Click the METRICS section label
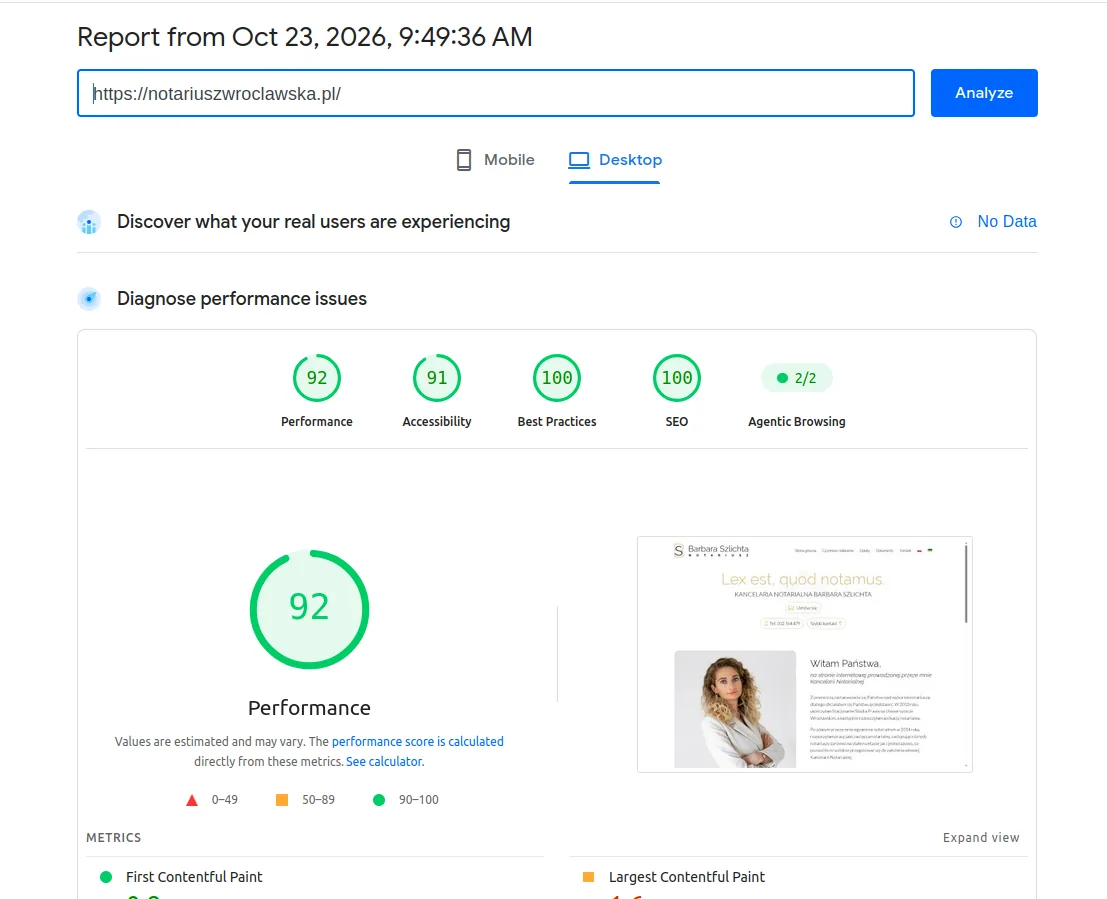This screenshot has width=1107, height=899. pyautogui.click(x=114, y=838)
